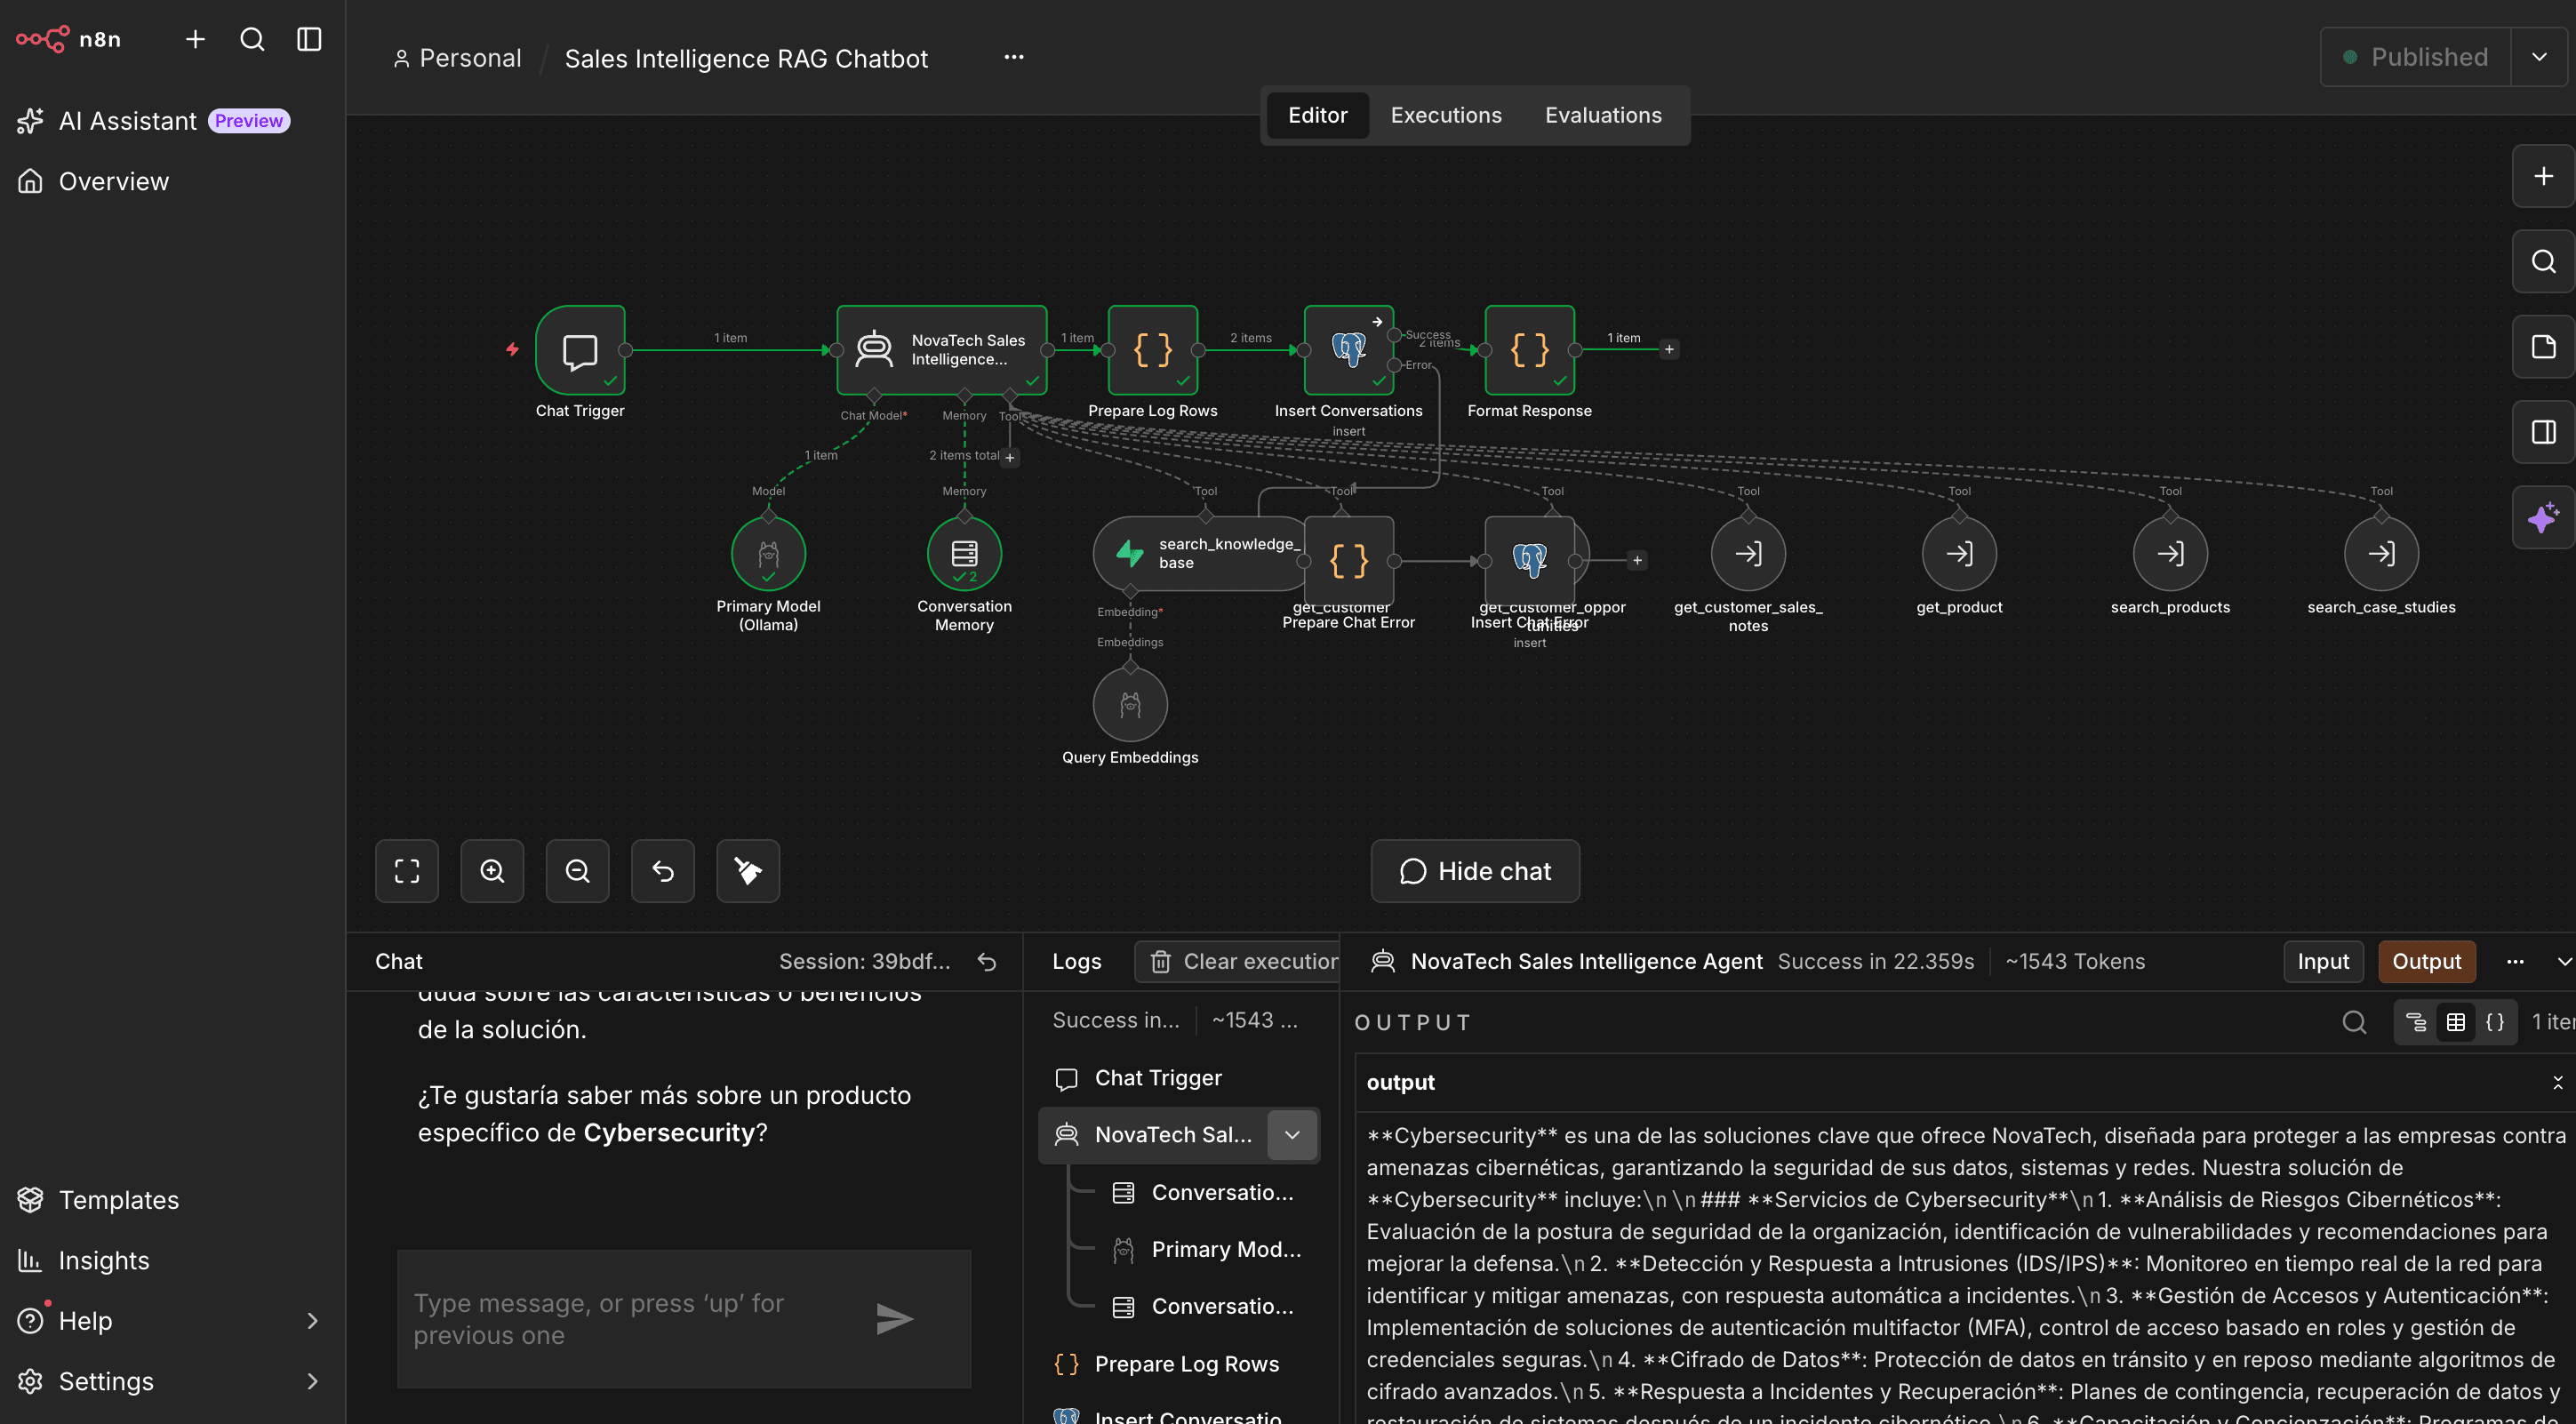Select Prepare Log Rows log entry
Screen dimensions: 2576x1424
click(x=1179, y=1364)
